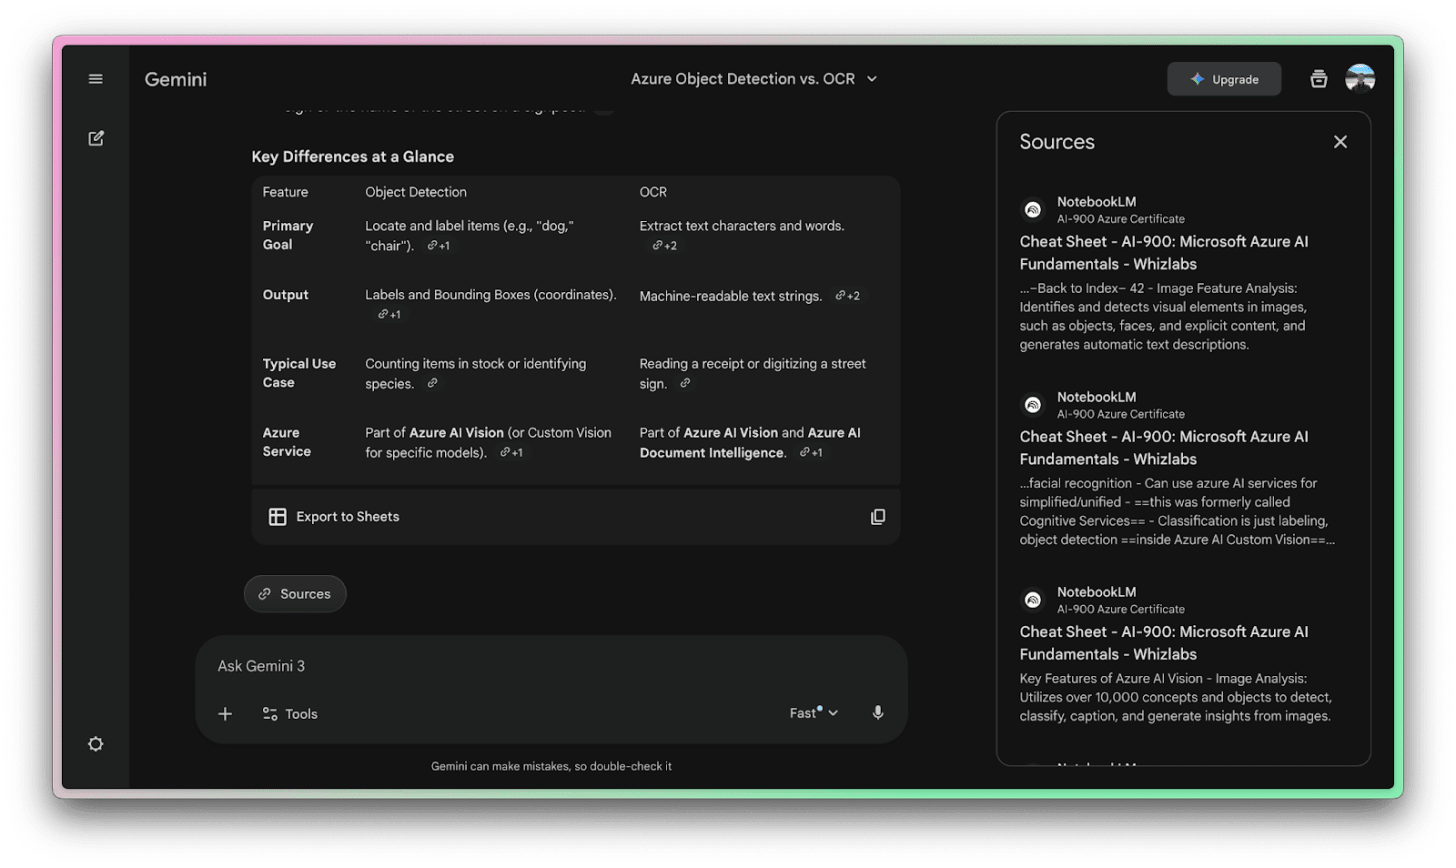The width and height of the screenshot is (1456, 868).
Task: Click 'Extract text characters and words.' cell
Action: 742,226
